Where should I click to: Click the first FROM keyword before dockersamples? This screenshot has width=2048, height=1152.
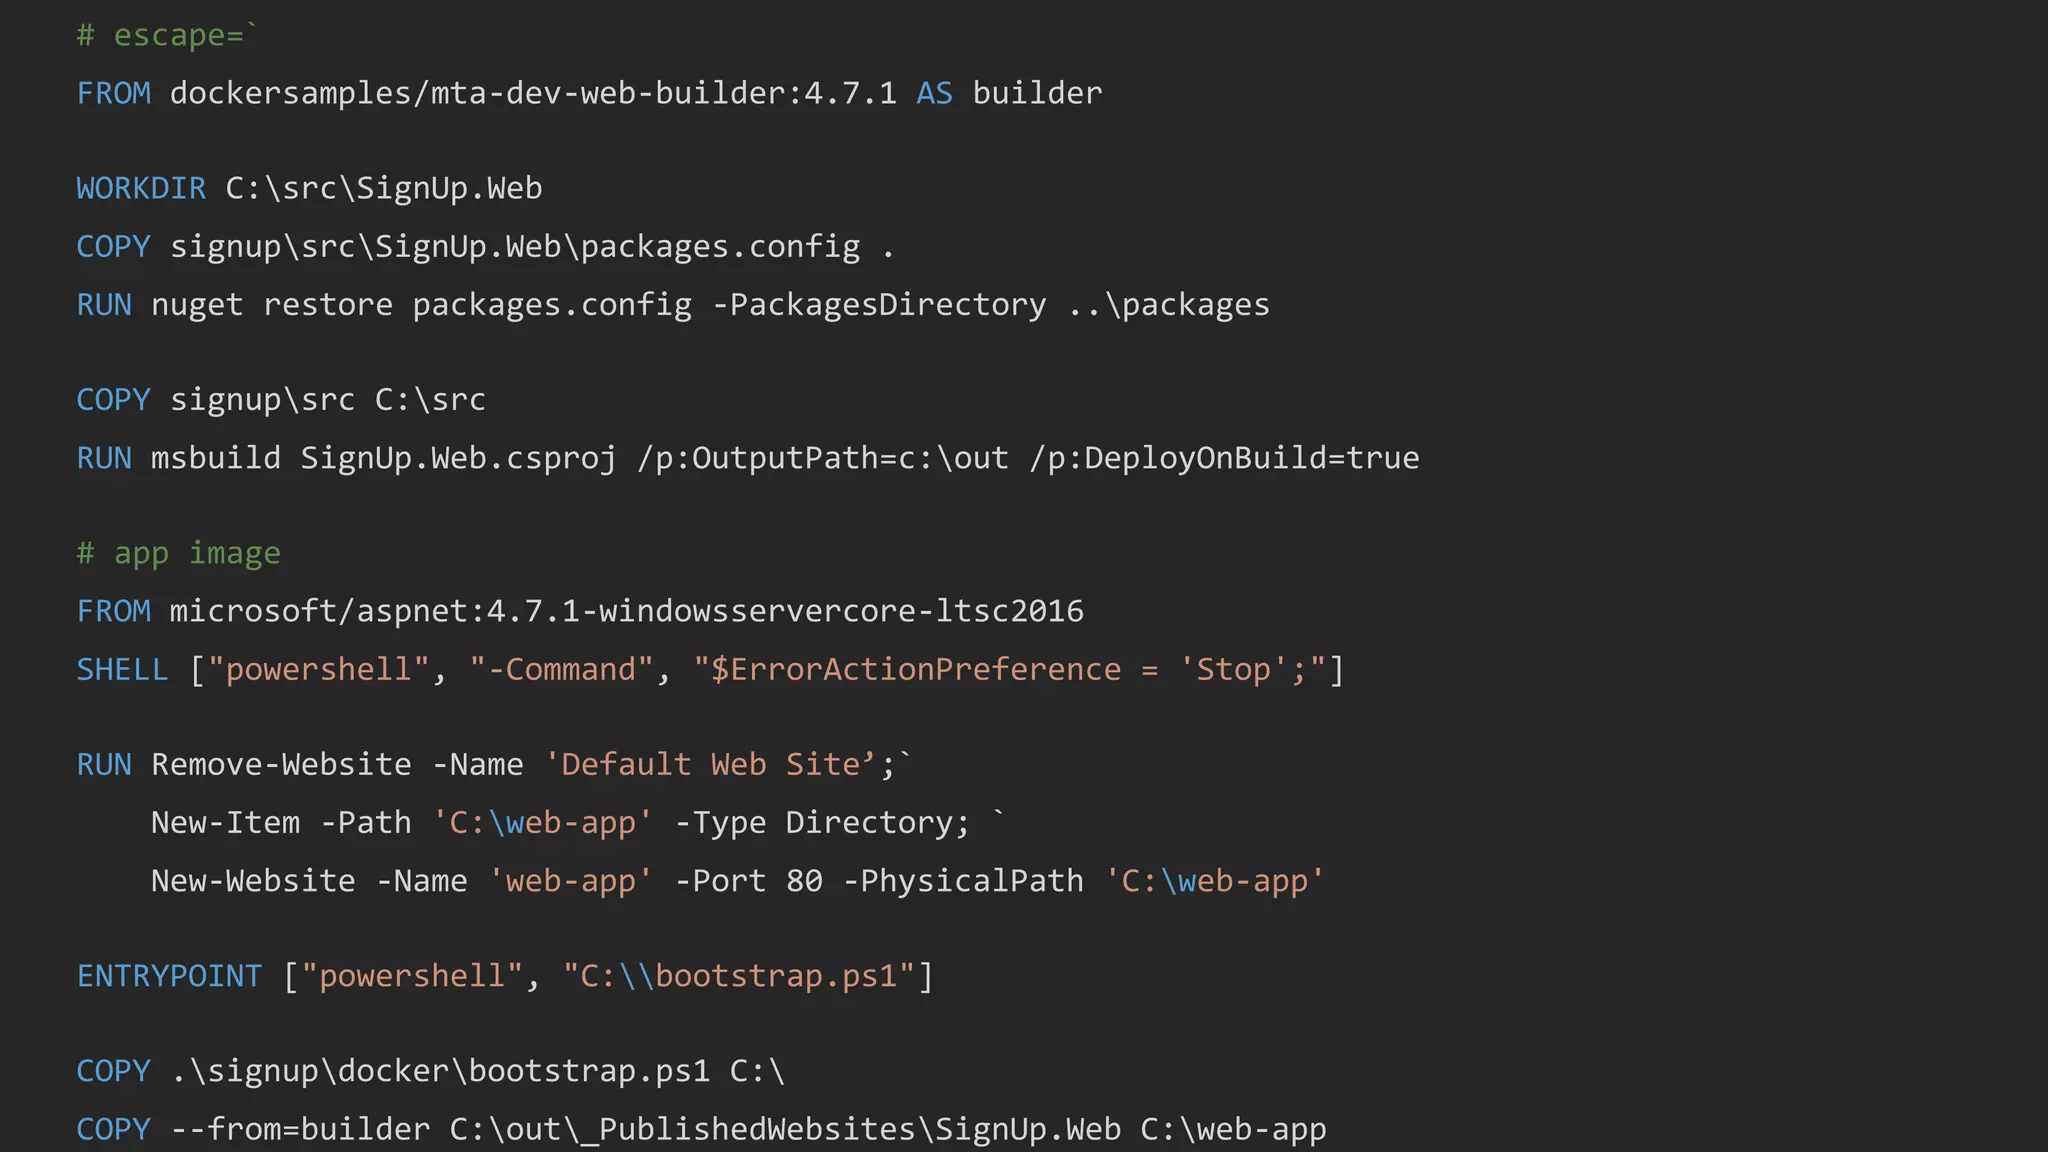tap(114, 93)
